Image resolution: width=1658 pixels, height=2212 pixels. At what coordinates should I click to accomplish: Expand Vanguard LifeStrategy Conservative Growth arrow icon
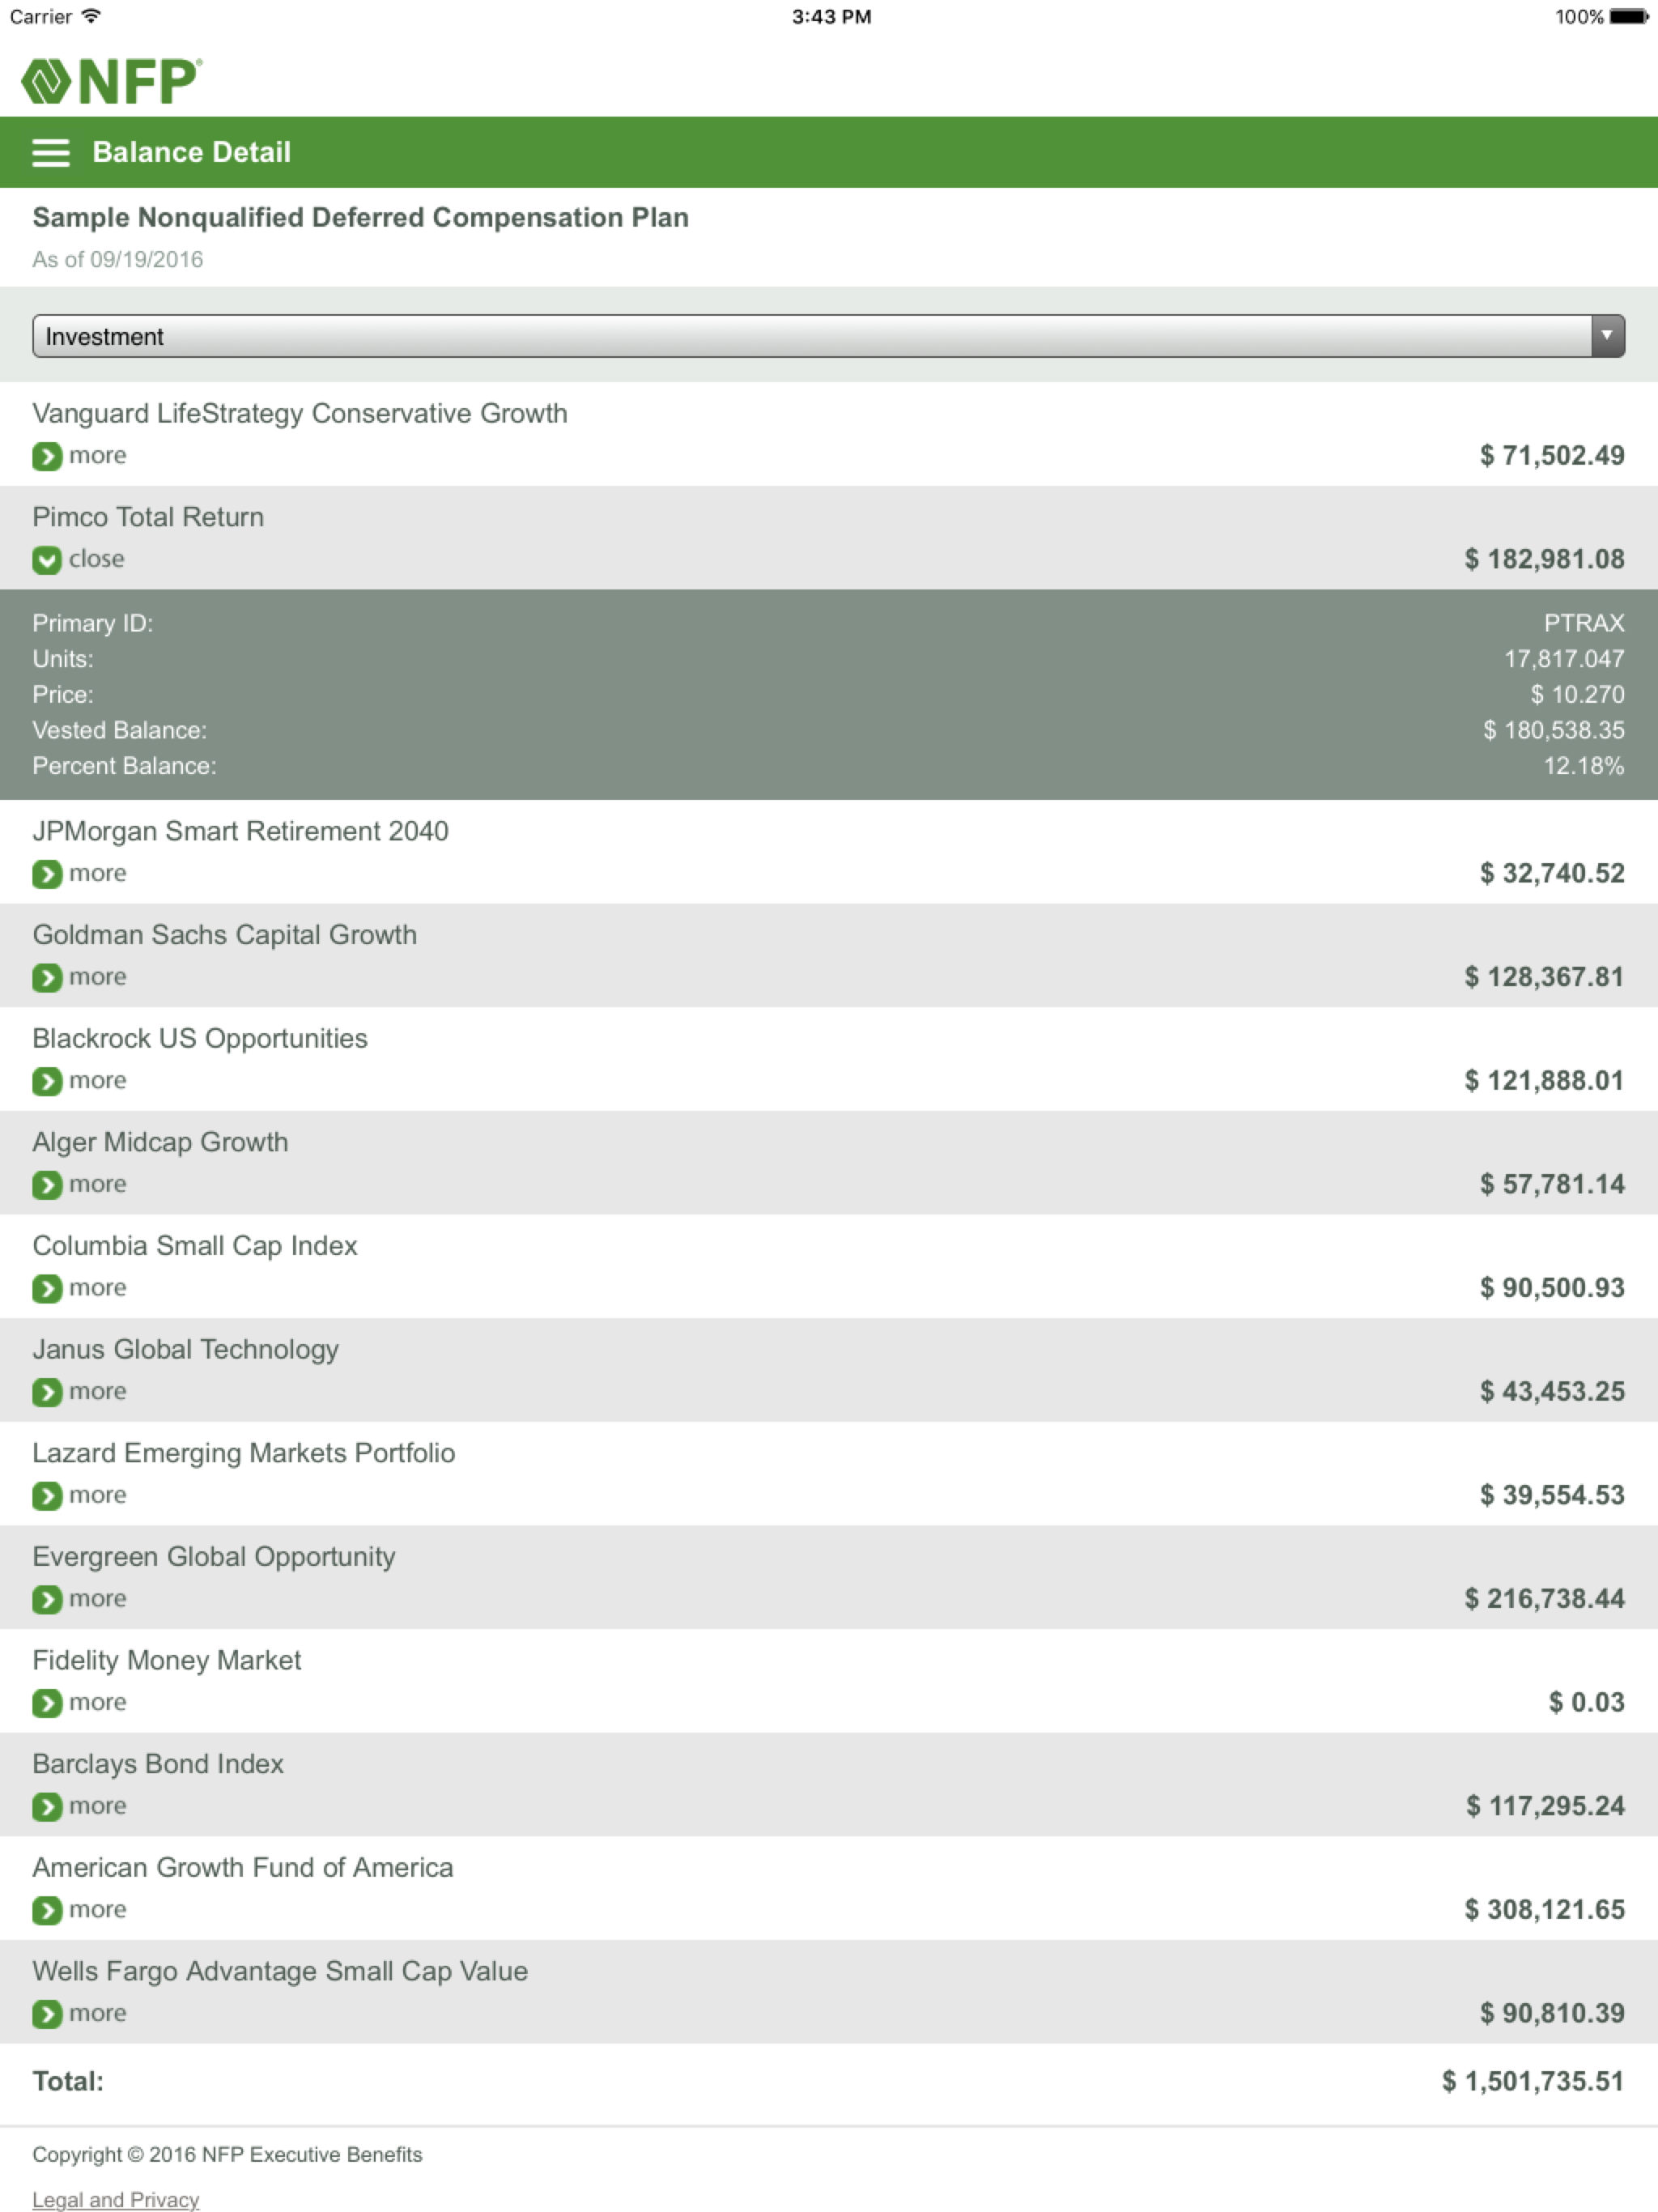click(x=47, y=456)
